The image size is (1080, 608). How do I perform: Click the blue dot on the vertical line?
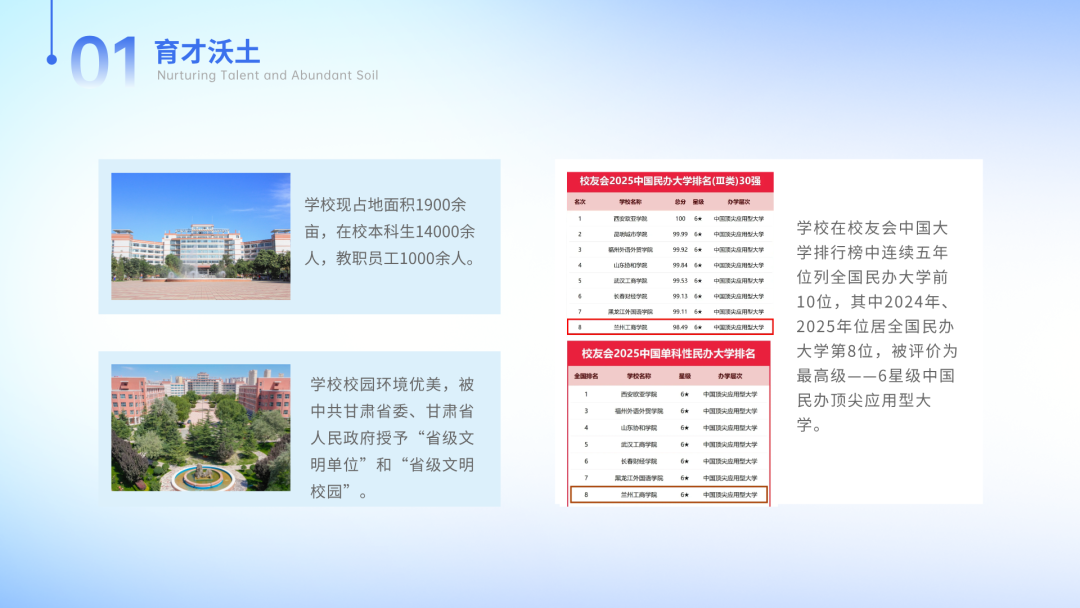click(x=52, y=60)
